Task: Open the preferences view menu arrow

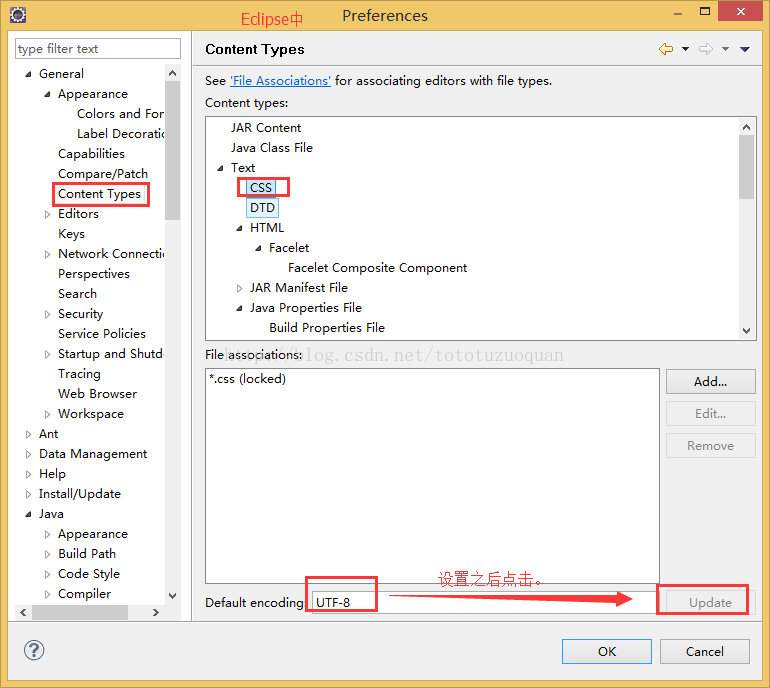Action: (745, 49)
